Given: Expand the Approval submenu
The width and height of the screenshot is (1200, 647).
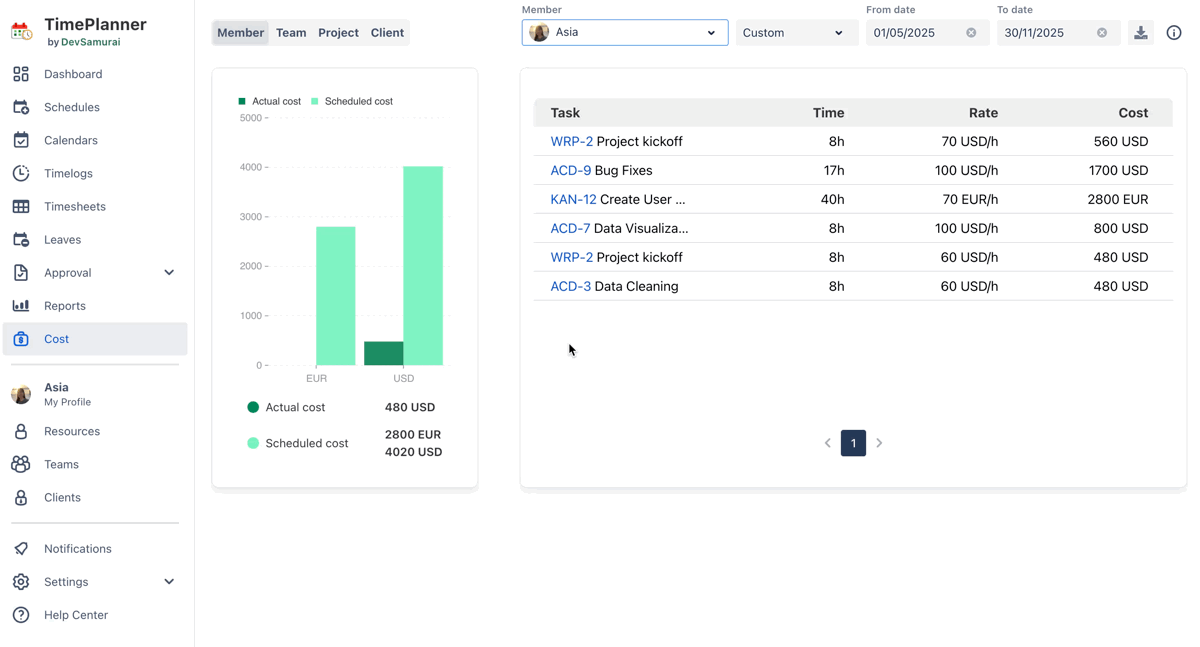Looking at the screenshot, I should pyautogui.click(x=169, y=272).
